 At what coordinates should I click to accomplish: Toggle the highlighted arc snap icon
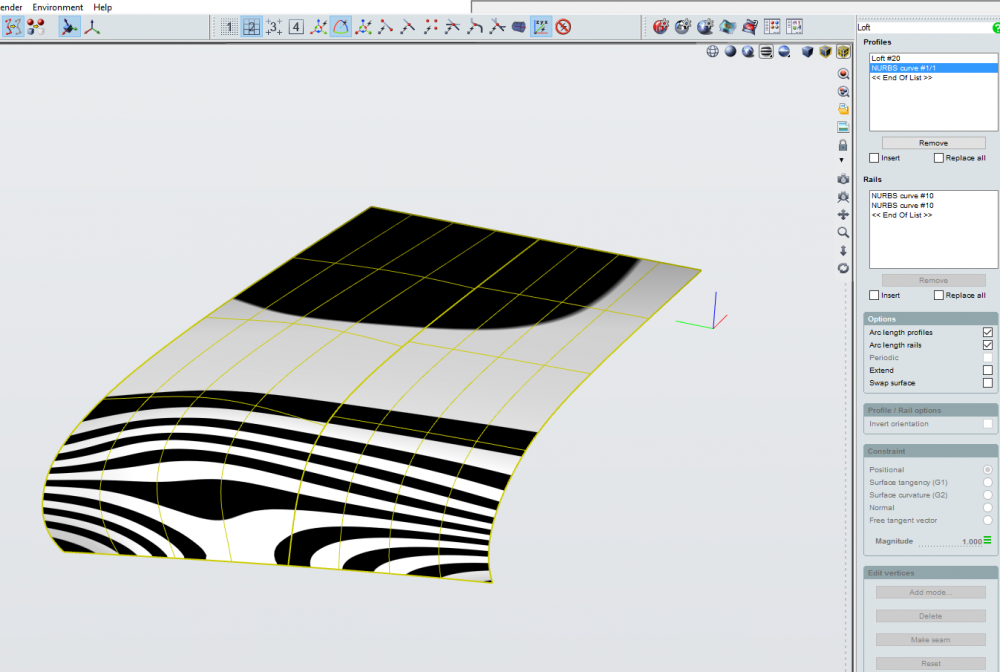point(341,27)
